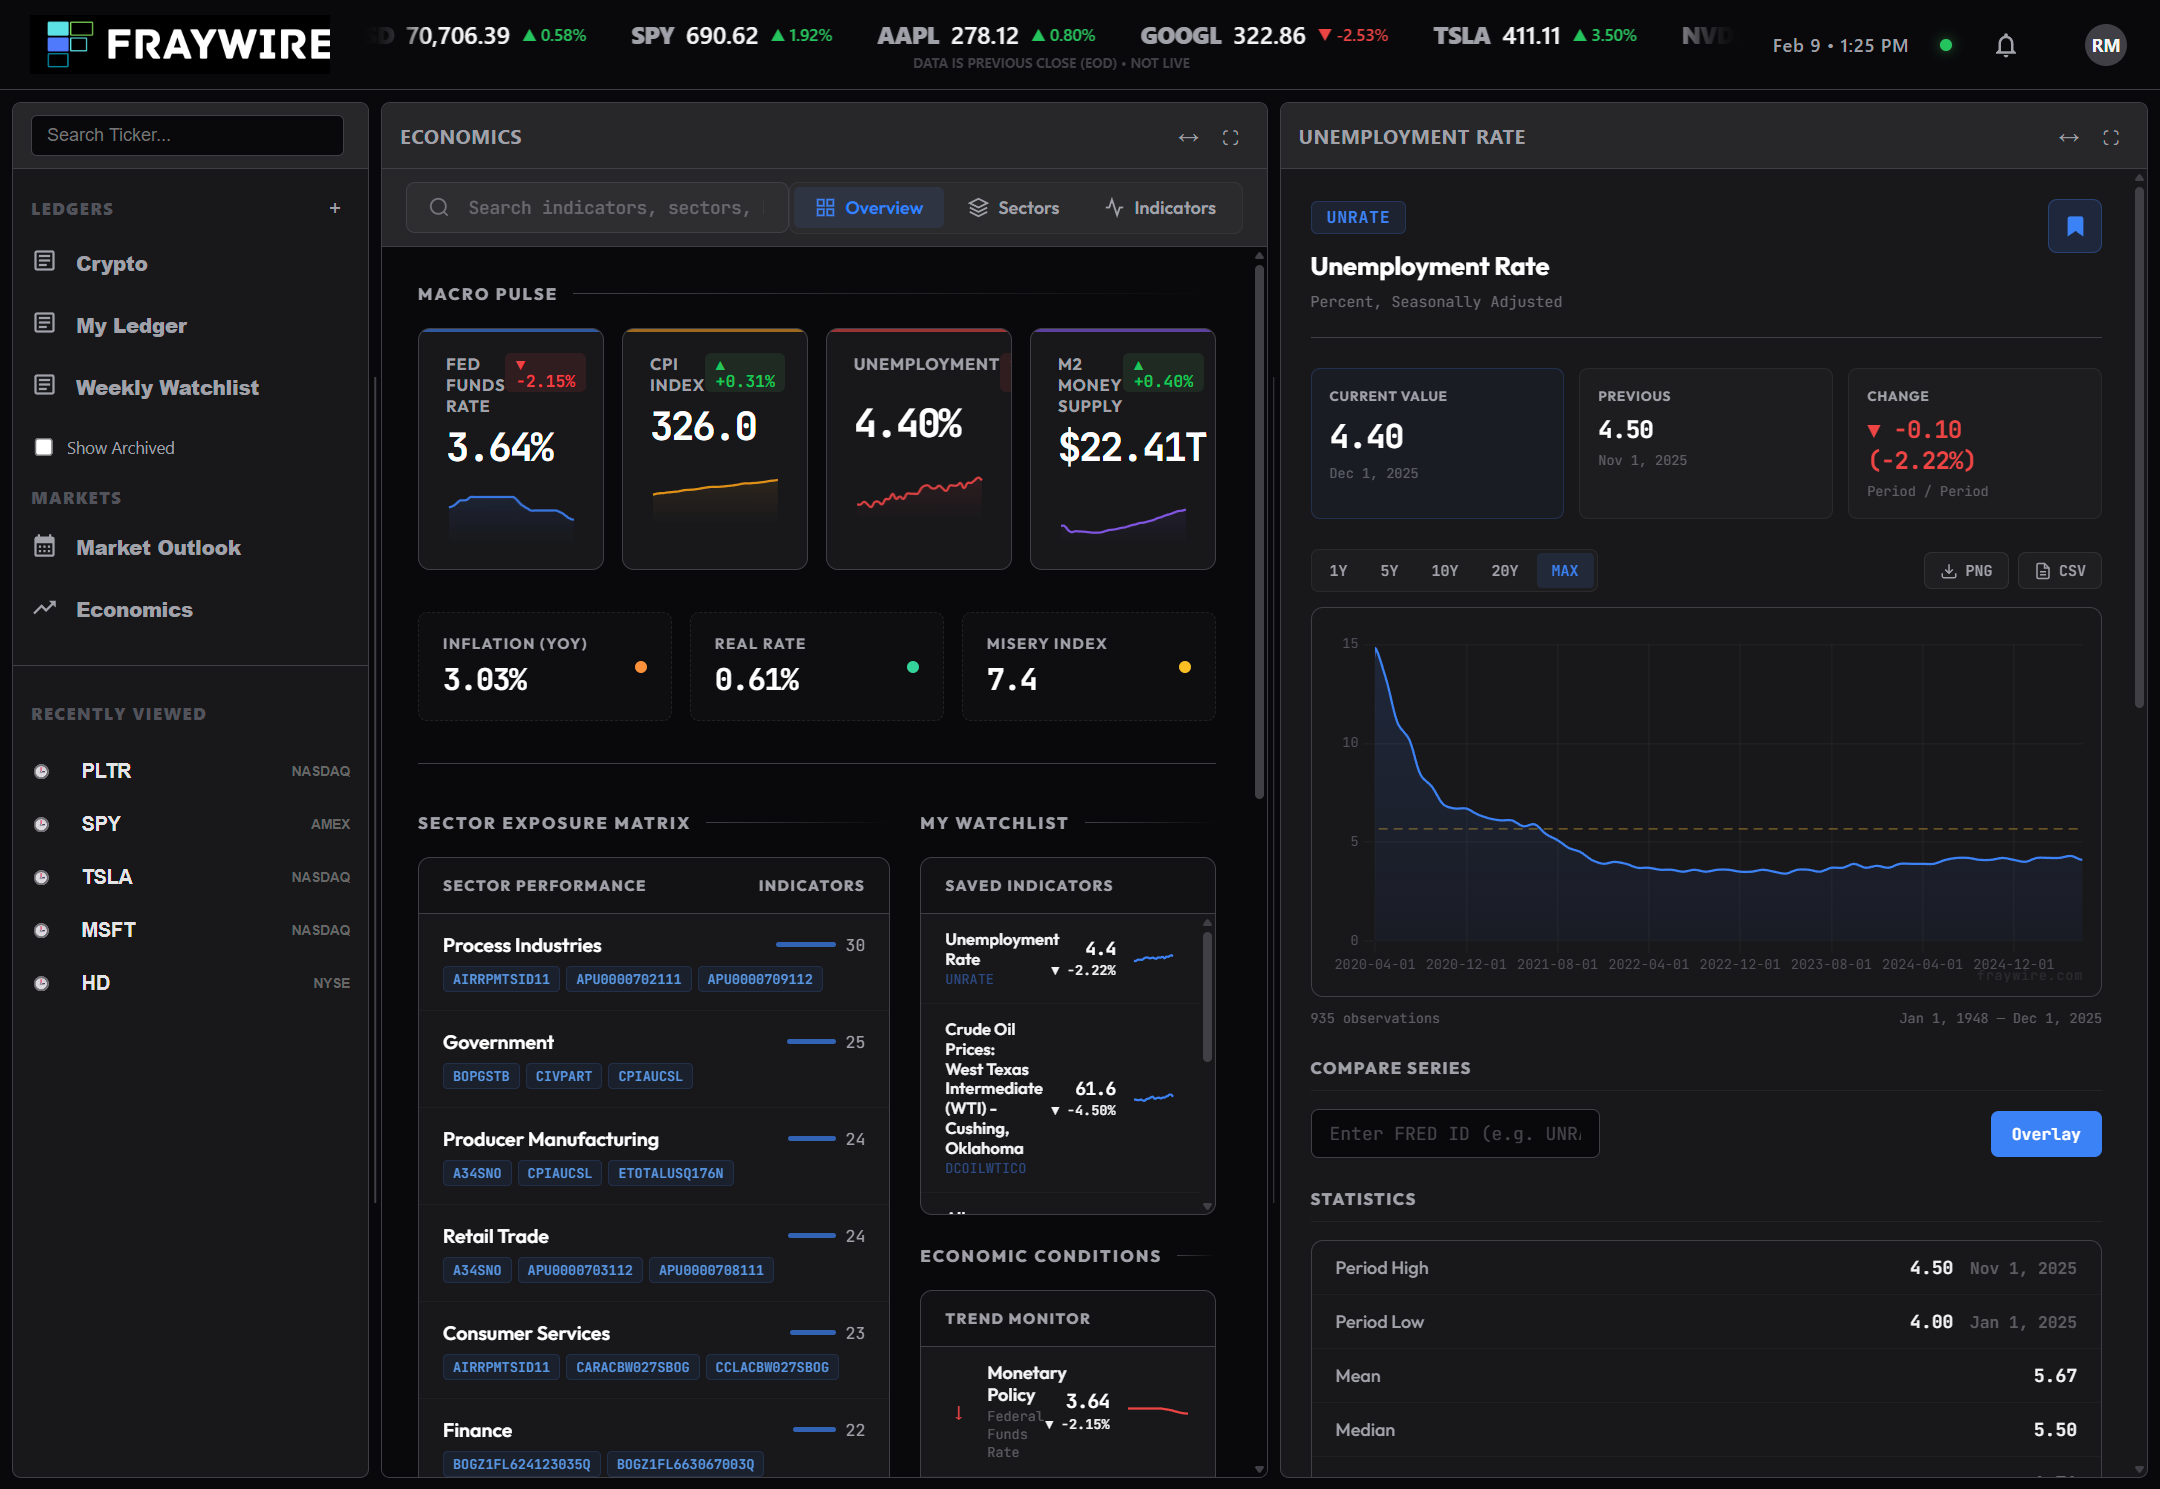
Task: Open PLTR from recently viewed
Action: [x=106, y=771]
